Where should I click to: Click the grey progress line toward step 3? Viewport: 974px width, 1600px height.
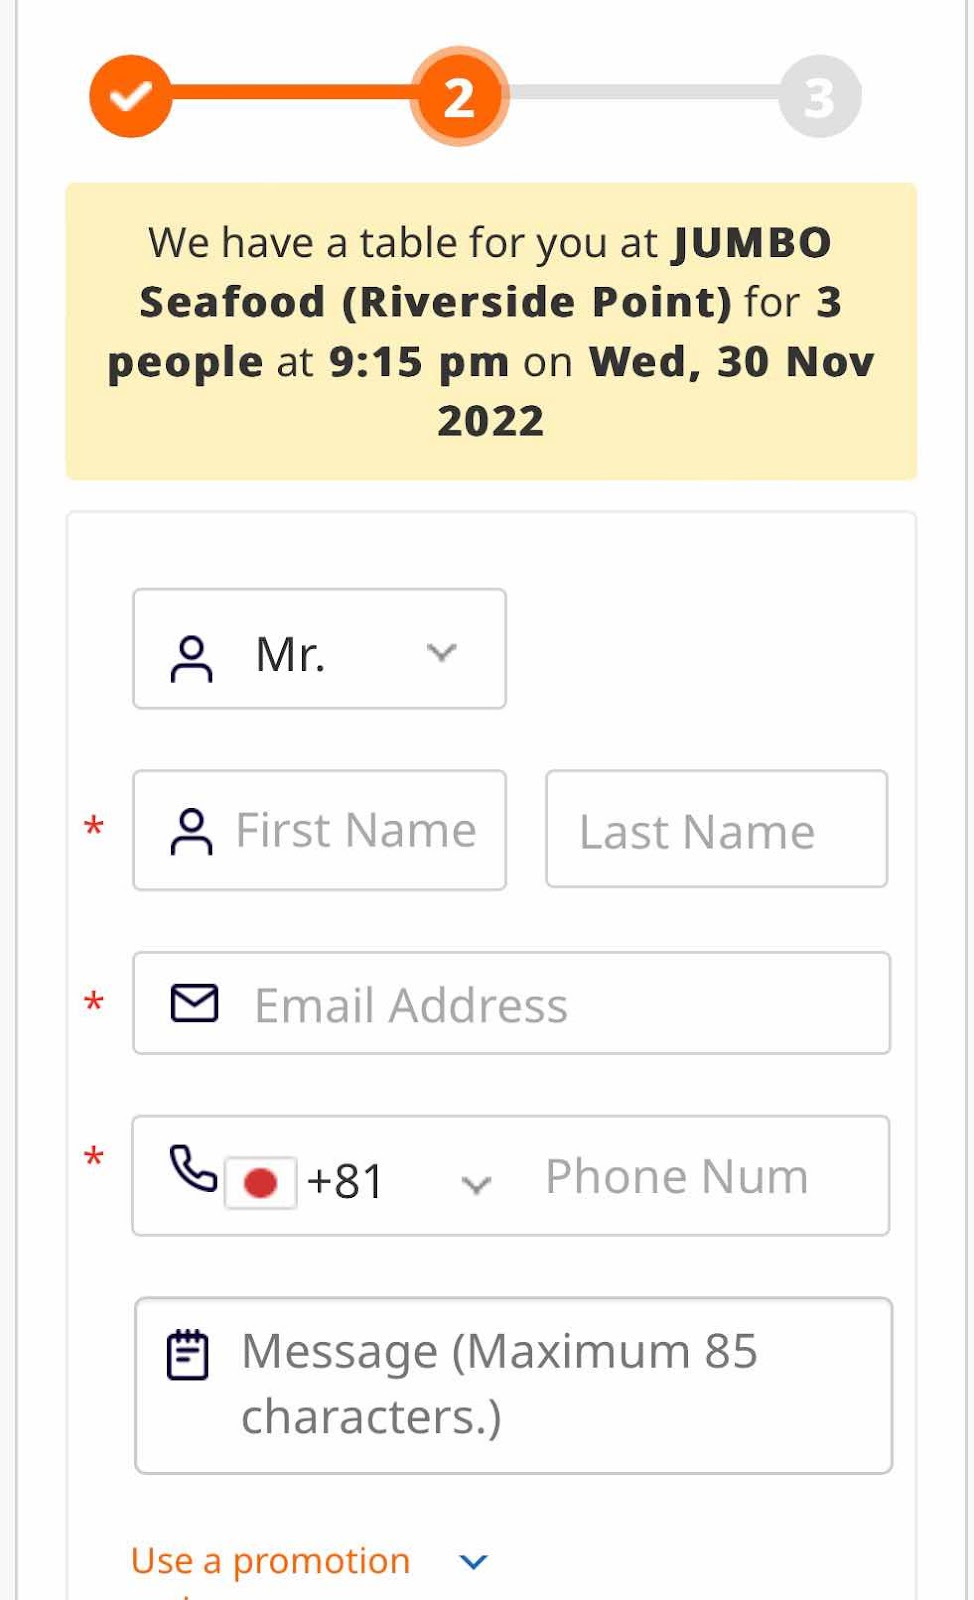pyautogui.click(x=645, y=92)
